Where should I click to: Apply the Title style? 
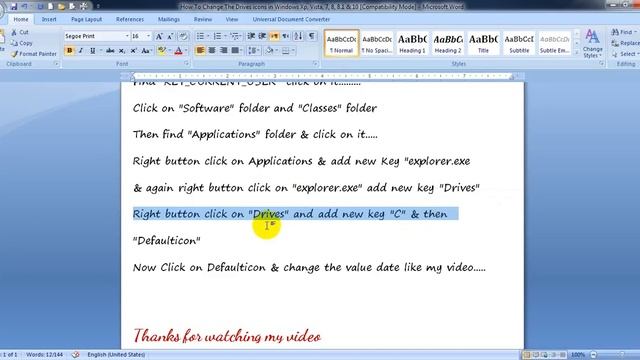(483, 43)
